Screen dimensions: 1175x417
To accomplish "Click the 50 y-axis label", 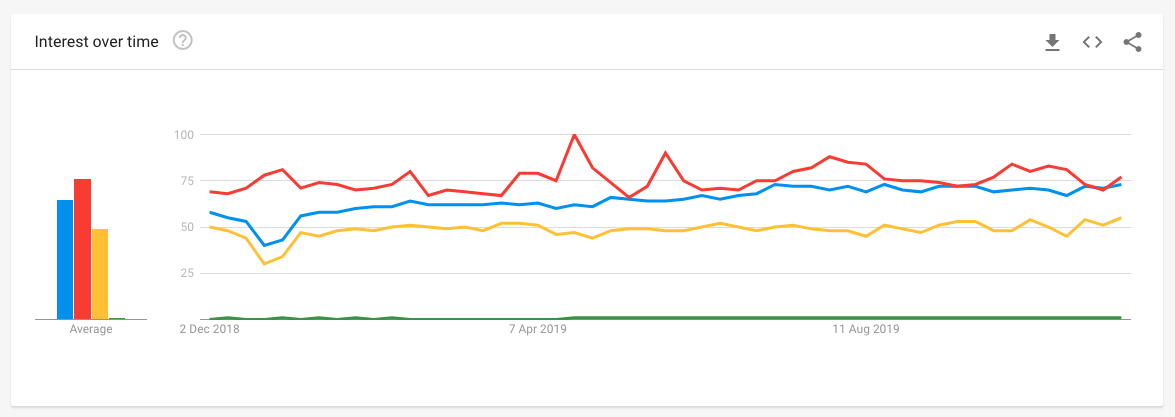I will coord(185,227).
